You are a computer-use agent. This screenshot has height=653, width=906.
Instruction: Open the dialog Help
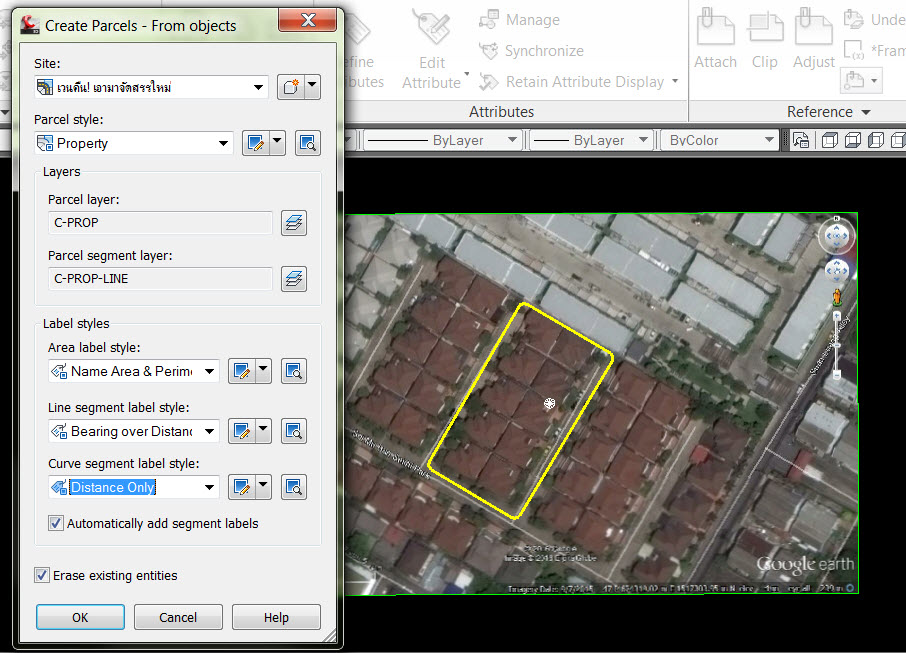pyautogui.click(x=276, y=617)
